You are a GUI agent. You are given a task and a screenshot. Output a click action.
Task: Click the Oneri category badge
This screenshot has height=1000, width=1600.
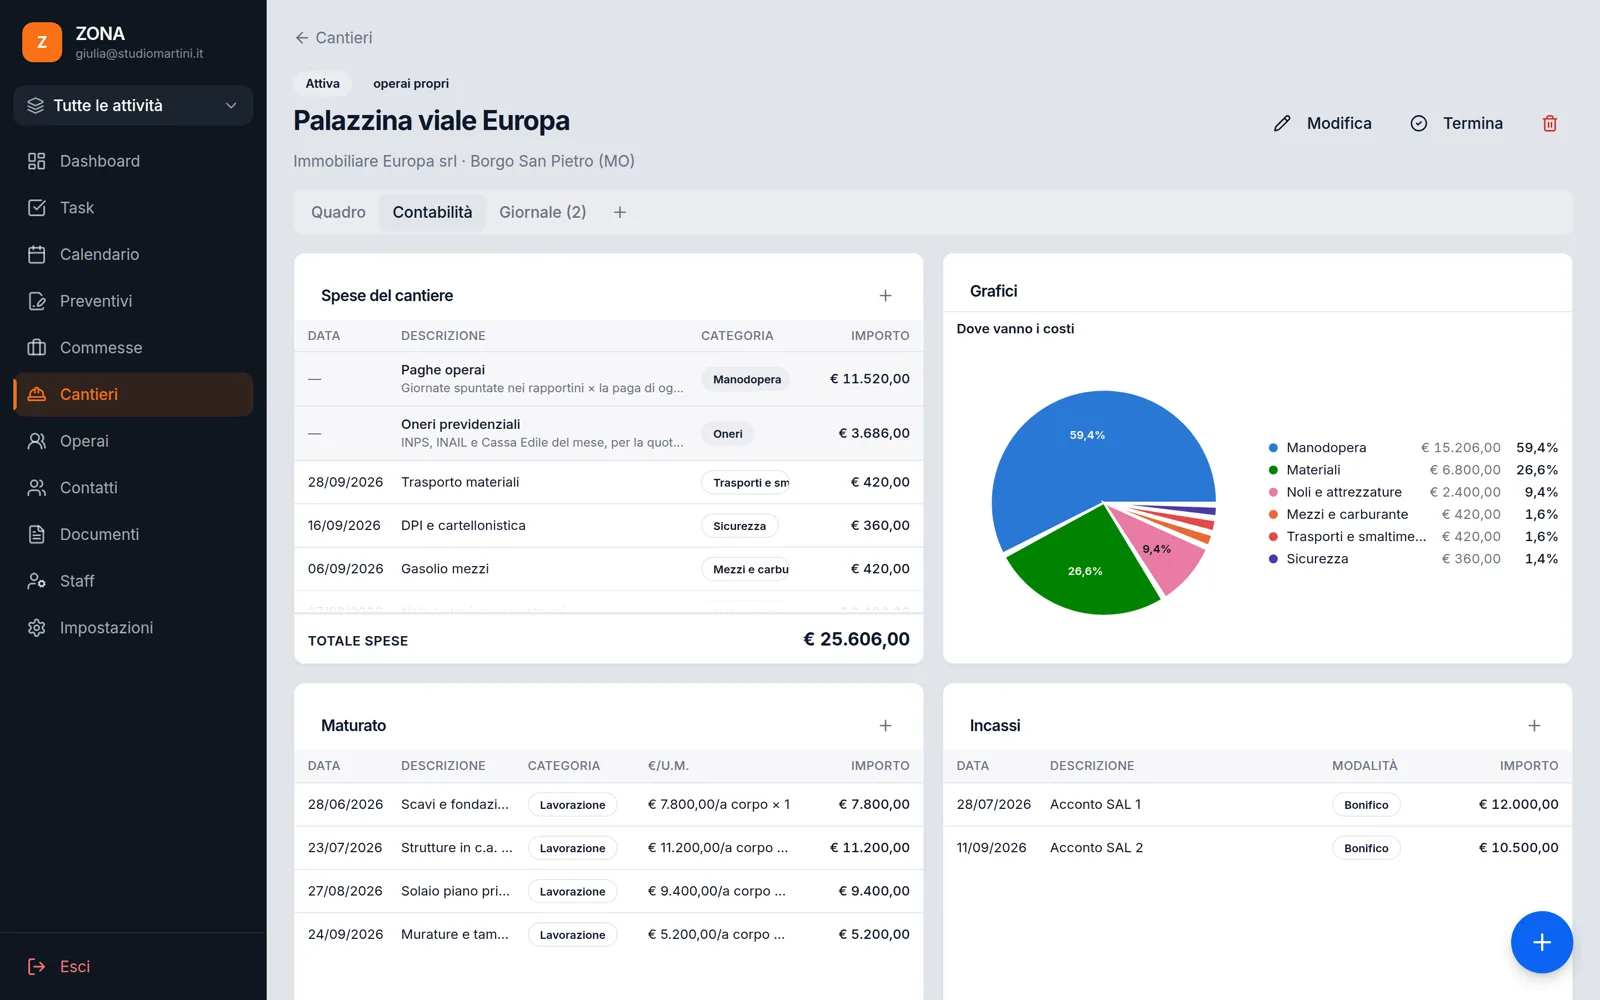pyautogui.click(x=727, y=434)
